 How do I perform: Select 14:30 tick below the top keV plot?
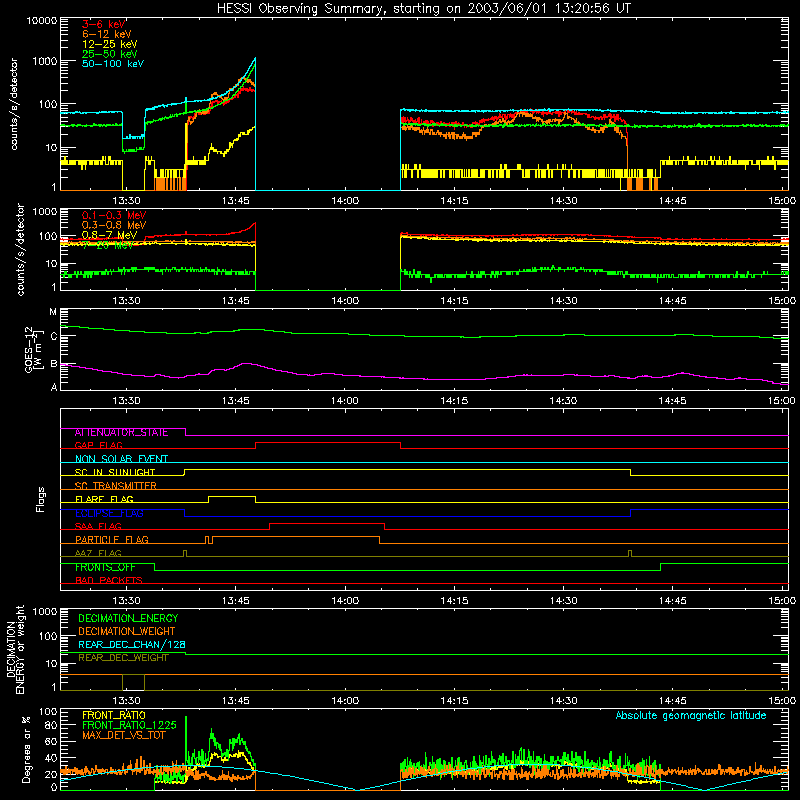[563, 201]
